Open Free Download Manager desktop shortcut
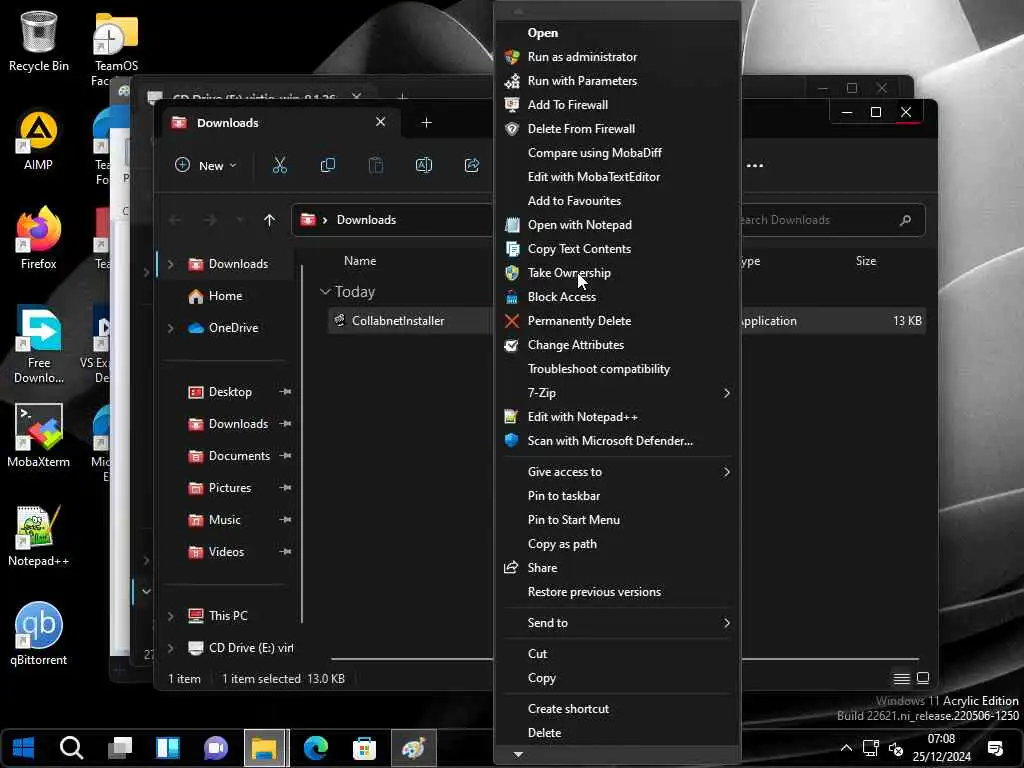This screenshot has width=1024, height=768. point(39,345)
